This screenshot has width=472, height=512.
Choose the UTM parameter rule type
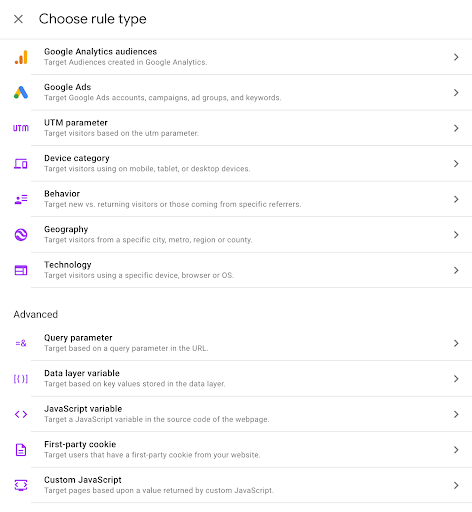(x=76, y=123)
